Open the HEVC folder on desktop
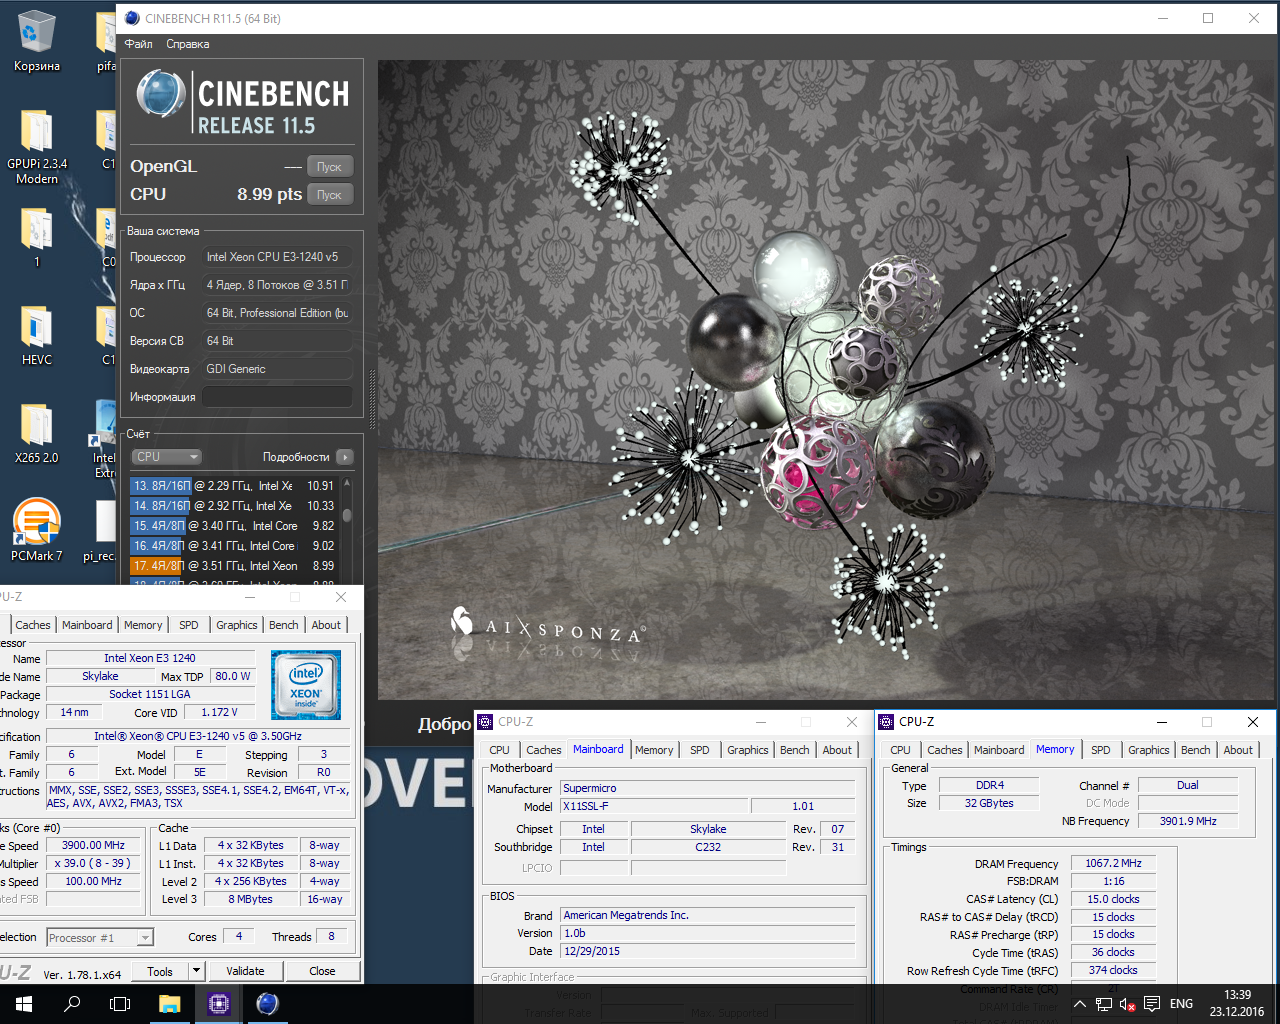The height and width of the screenshot is (1024, 1280). [36, 335]
